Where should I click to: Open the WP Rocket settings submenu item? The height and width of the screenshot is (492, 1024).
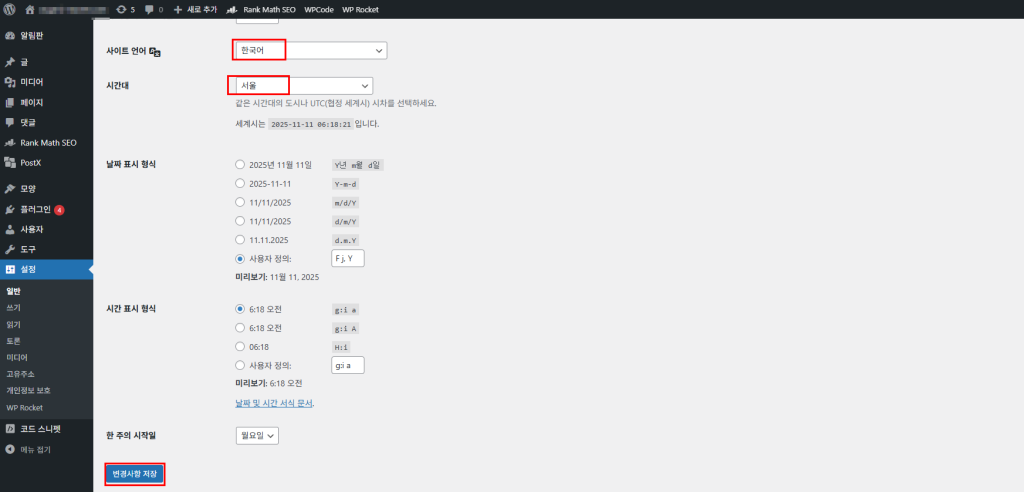click(24, 408)
